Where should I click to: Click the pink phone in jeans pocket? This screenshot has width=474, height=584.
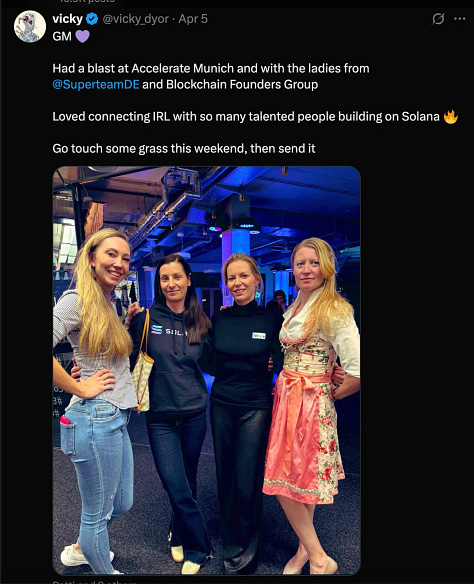(x=65, y=420)
